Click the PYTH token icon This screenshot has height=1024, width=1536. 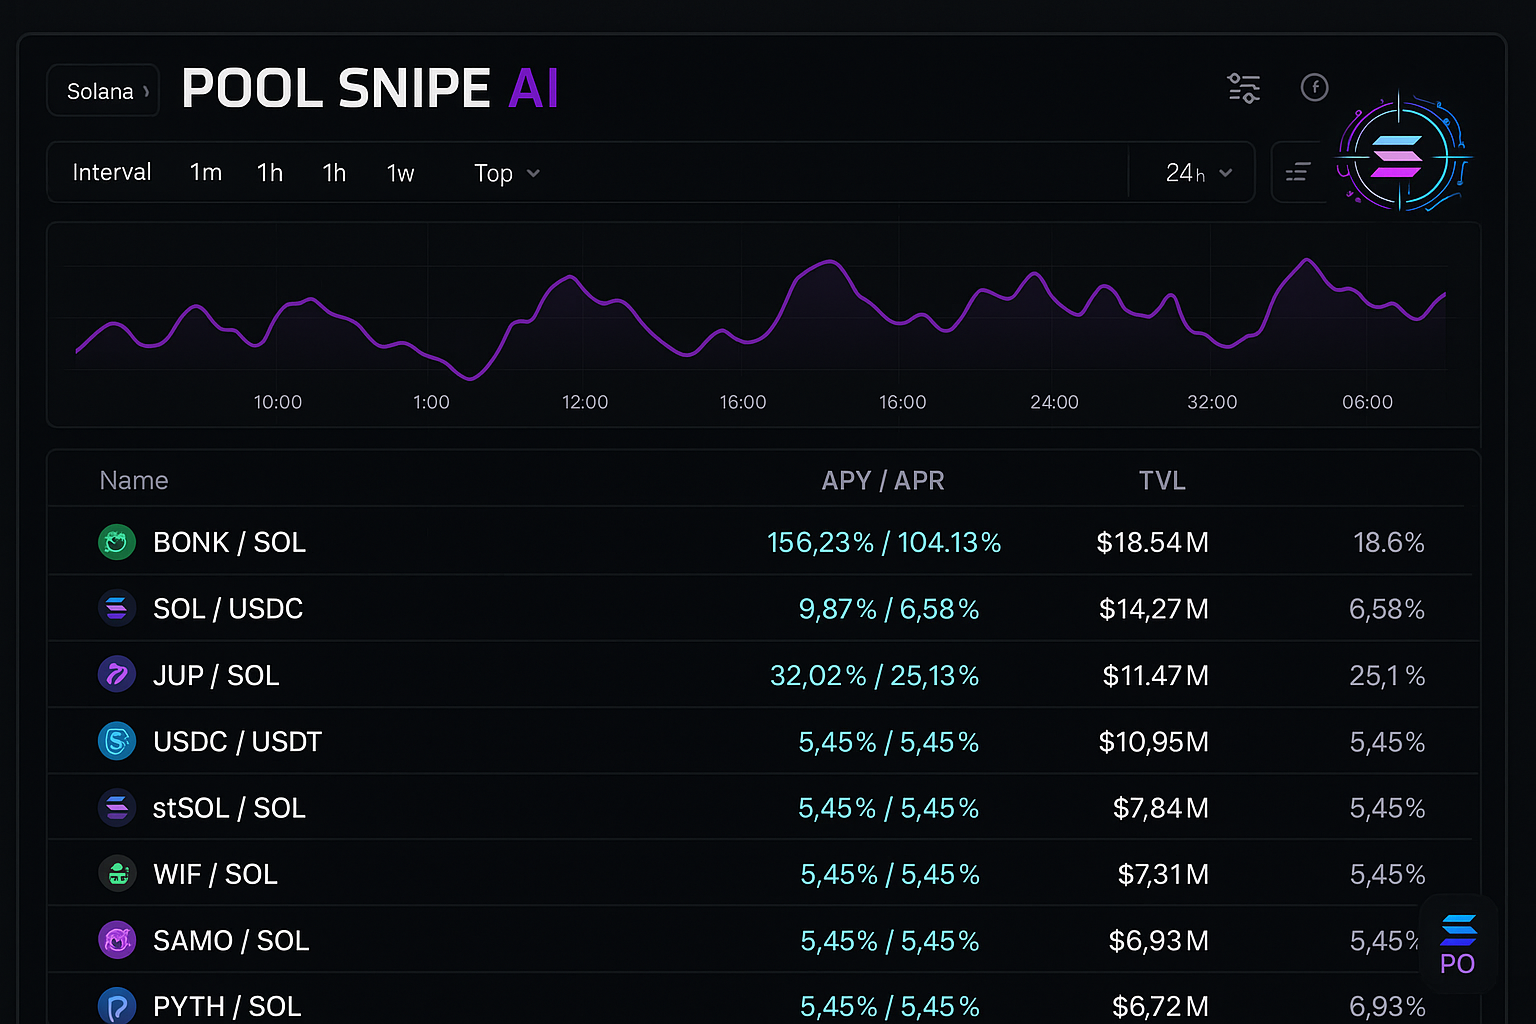[117, 1006]
